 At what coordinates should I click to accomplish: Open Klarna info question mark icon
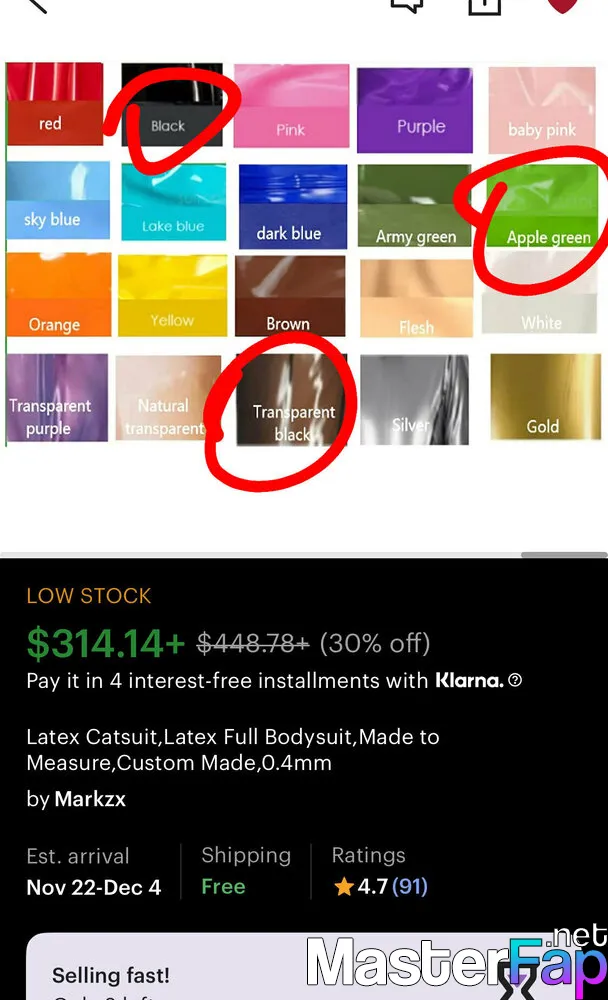[x=515, y=680]
